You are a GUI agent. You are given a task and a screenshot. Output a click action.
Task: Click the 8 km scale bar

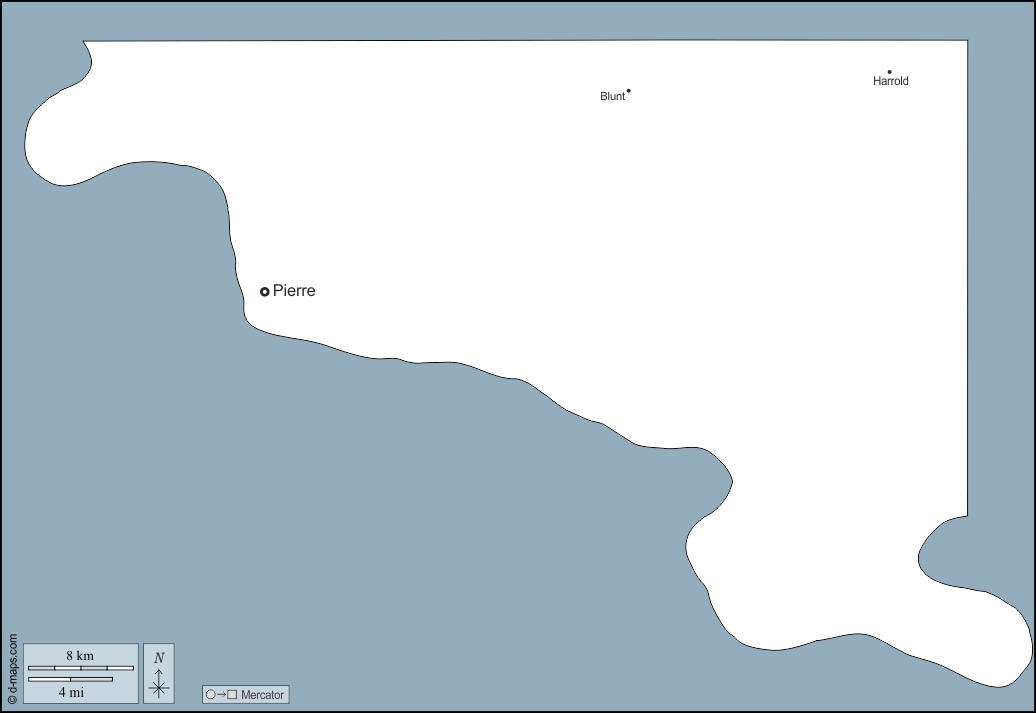pos(80,668)
